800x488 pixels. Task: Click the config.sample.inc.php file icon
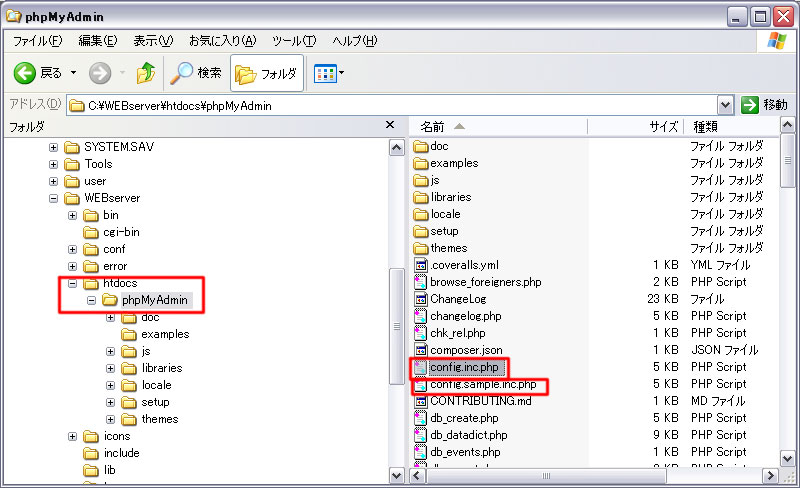click(x=420, y=384)
